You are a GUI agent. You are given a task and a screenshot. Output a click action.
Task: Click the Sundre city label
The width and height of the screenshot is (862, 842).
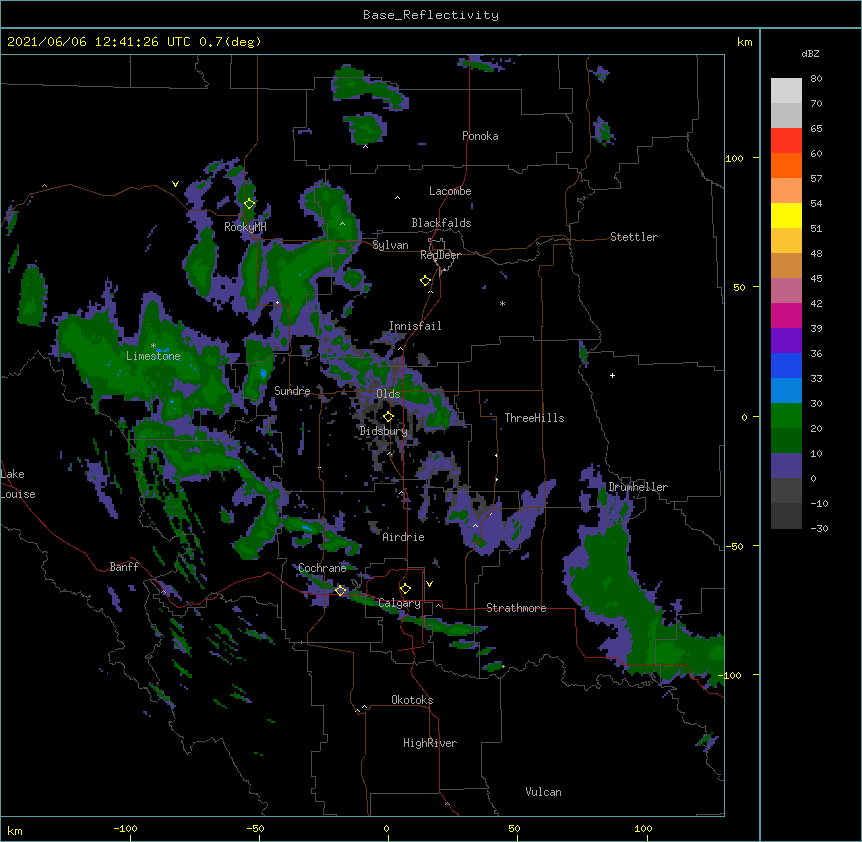click(292, 391)
